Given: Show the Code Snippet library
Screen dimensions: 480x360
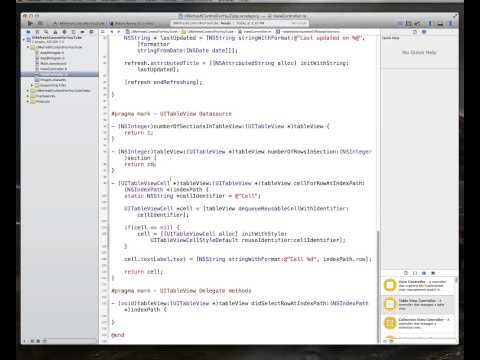Looking at the screenshot, I should (x=415, y=273).
